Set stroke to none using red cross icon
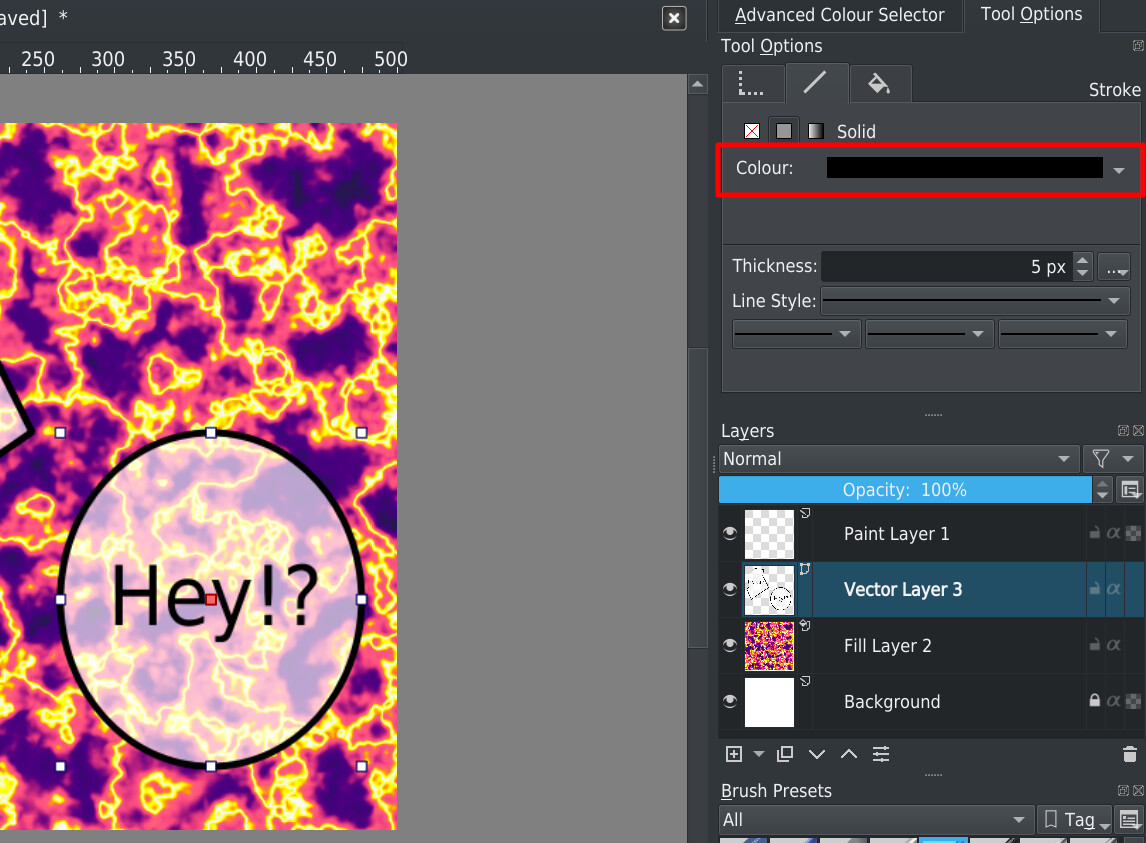Viewport: 1146px width, 843px height. point(751,131)
